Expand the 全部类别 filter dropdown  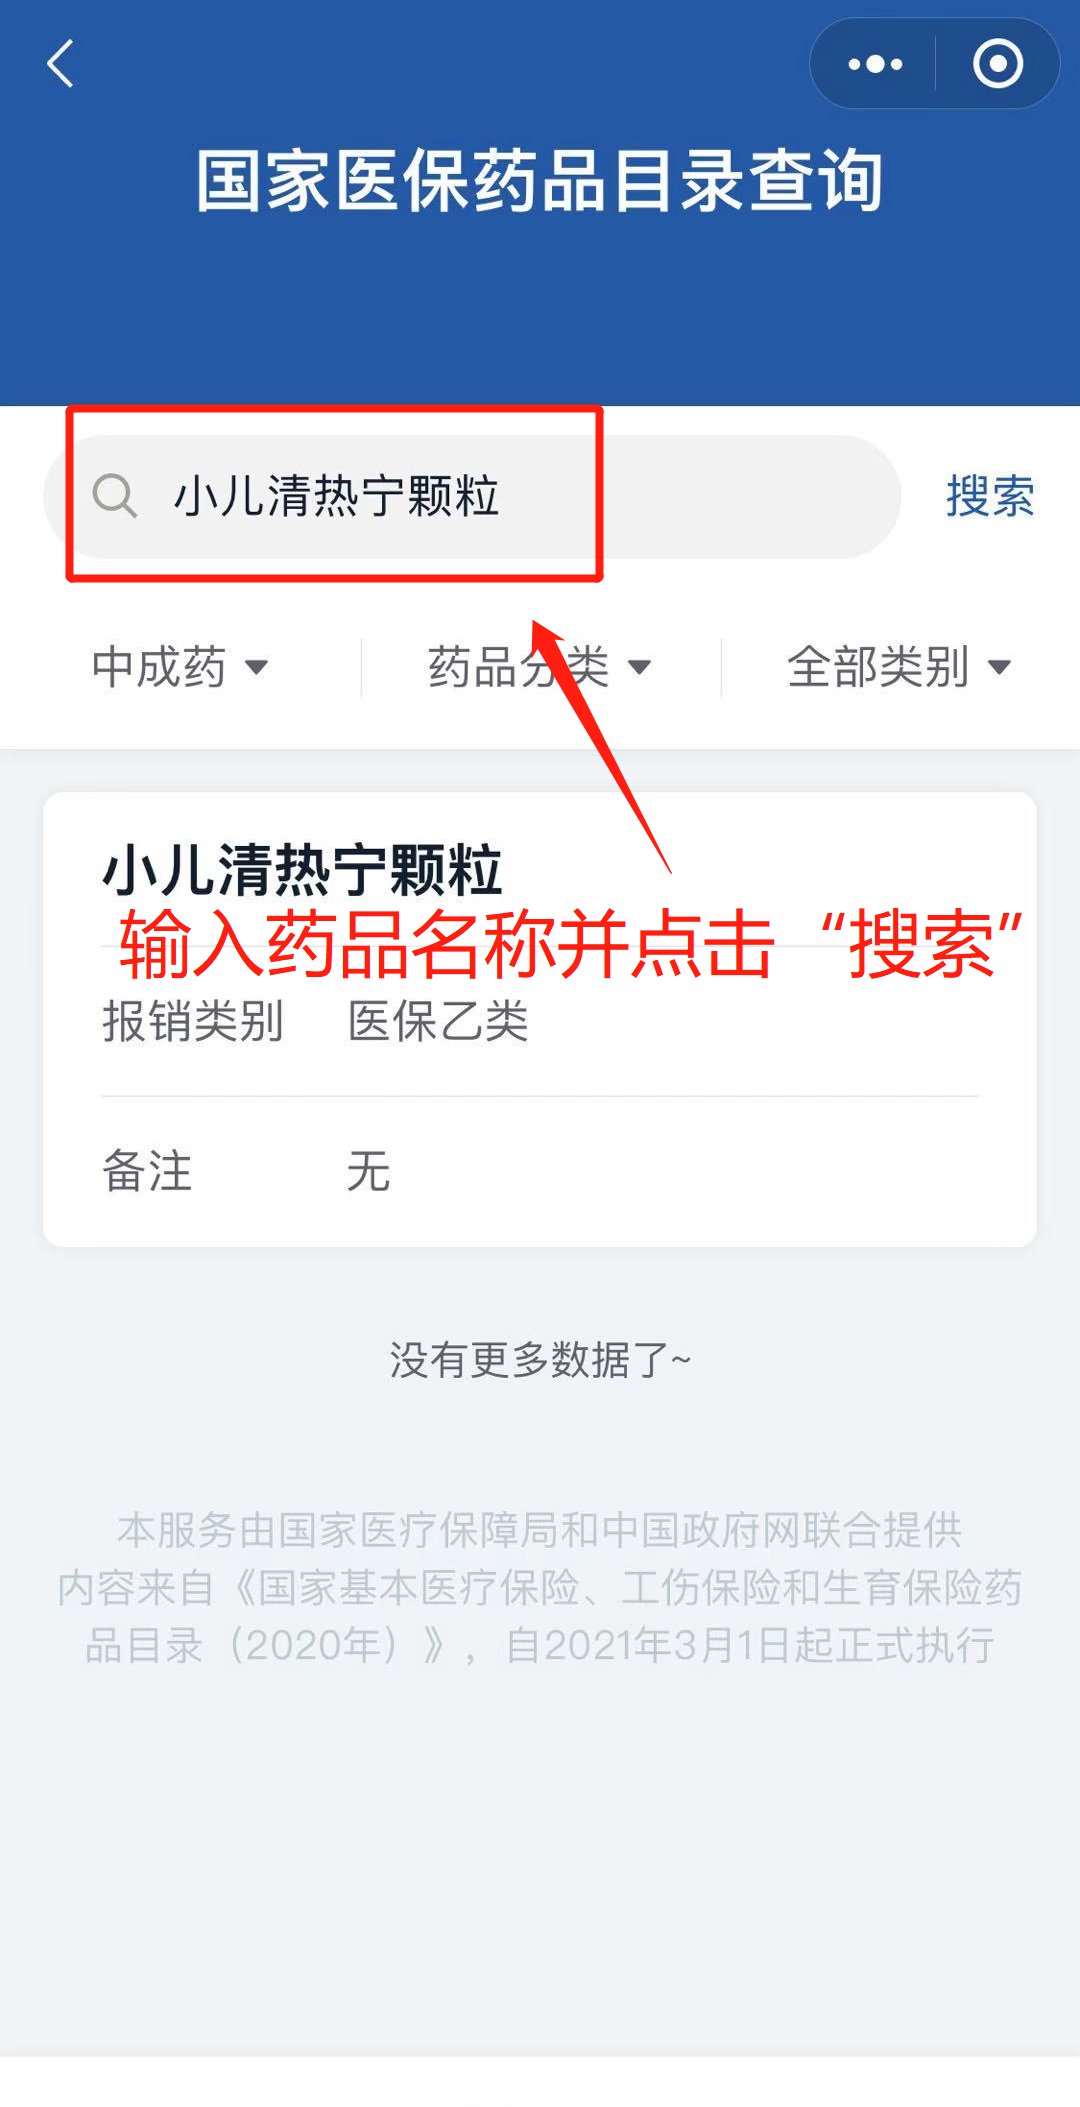pyautogui.click(x=899, y=667)
